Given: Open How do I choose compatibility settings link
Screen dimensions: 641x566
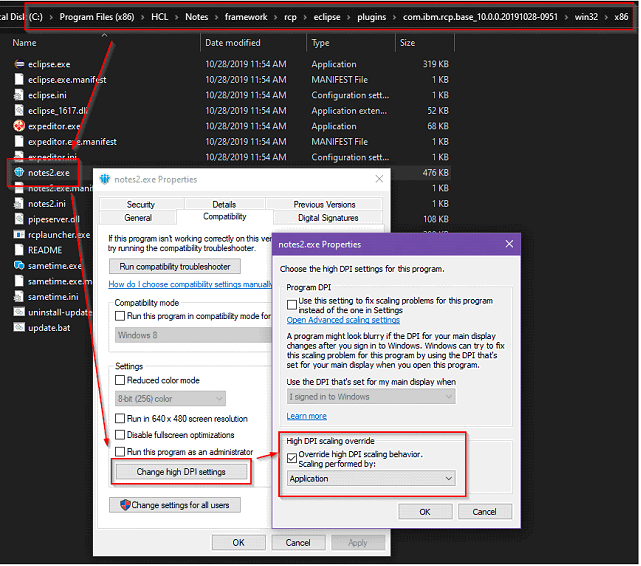Looking at the screenshot, I should (190, 284).
